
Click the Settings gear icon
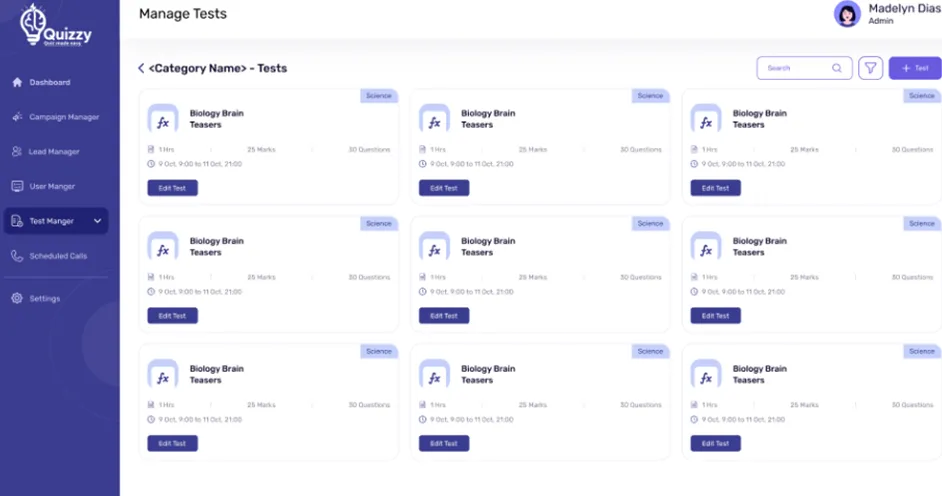click(x=17, y=298)
